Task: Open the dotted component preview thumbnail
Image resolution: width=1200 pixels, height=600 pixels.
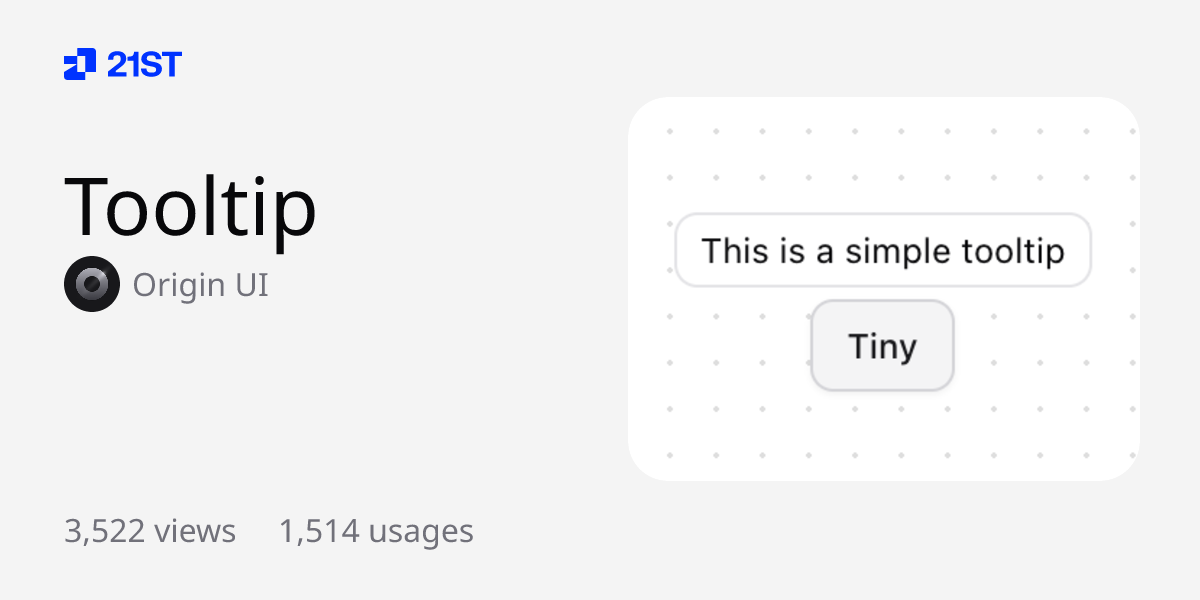Action: click(x=883, y=430)
